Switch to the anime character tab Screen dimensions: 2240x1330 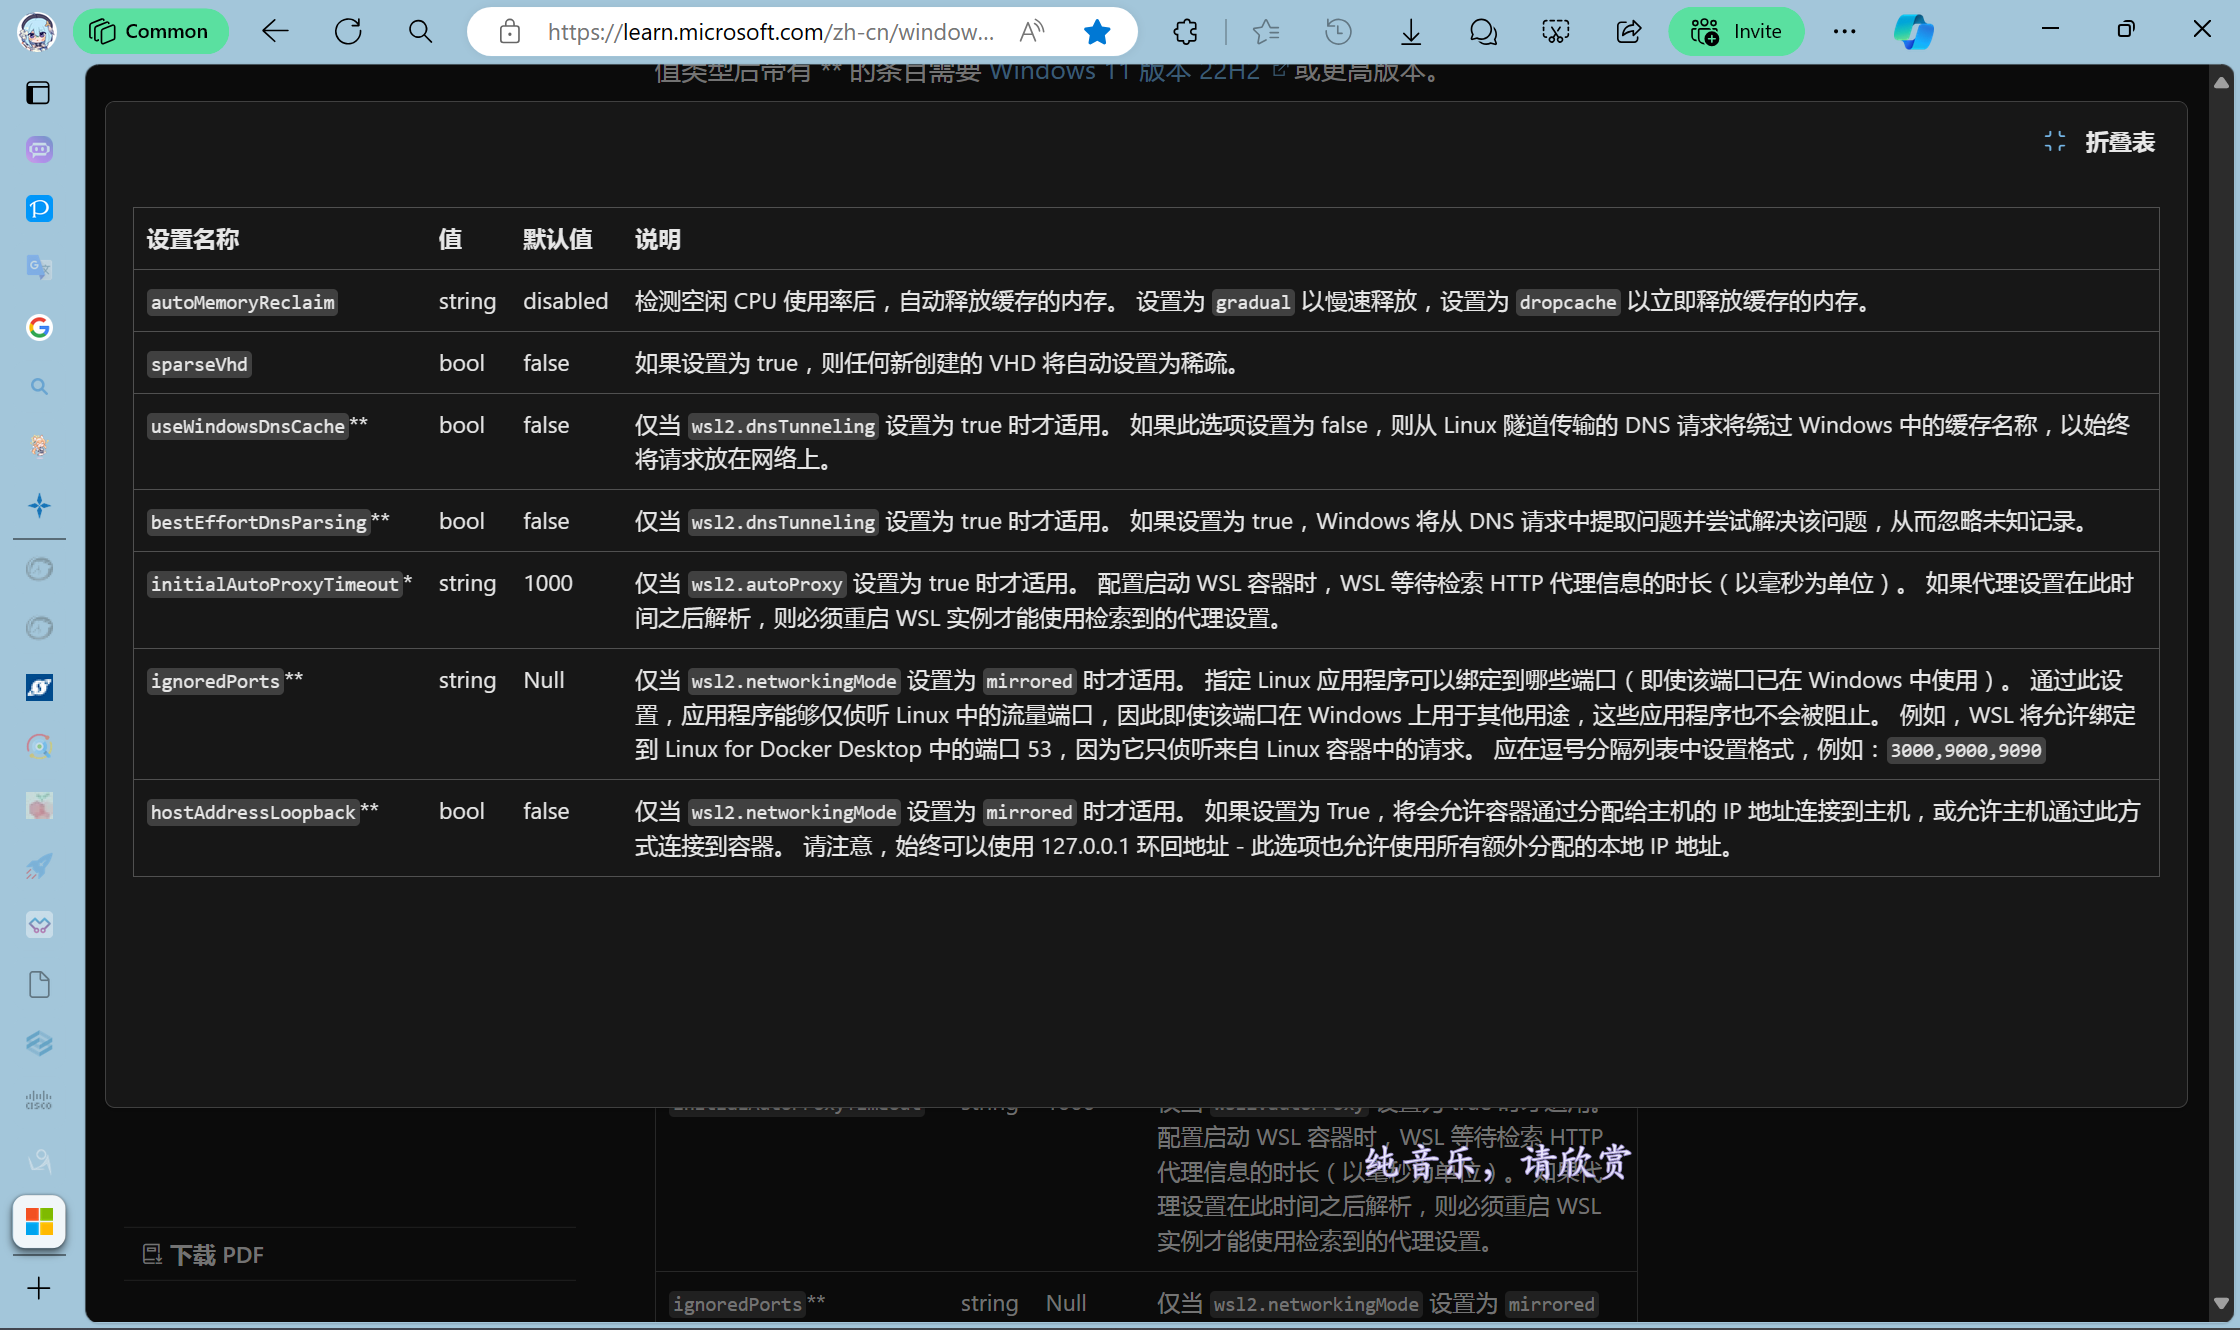tap(39, 446)
